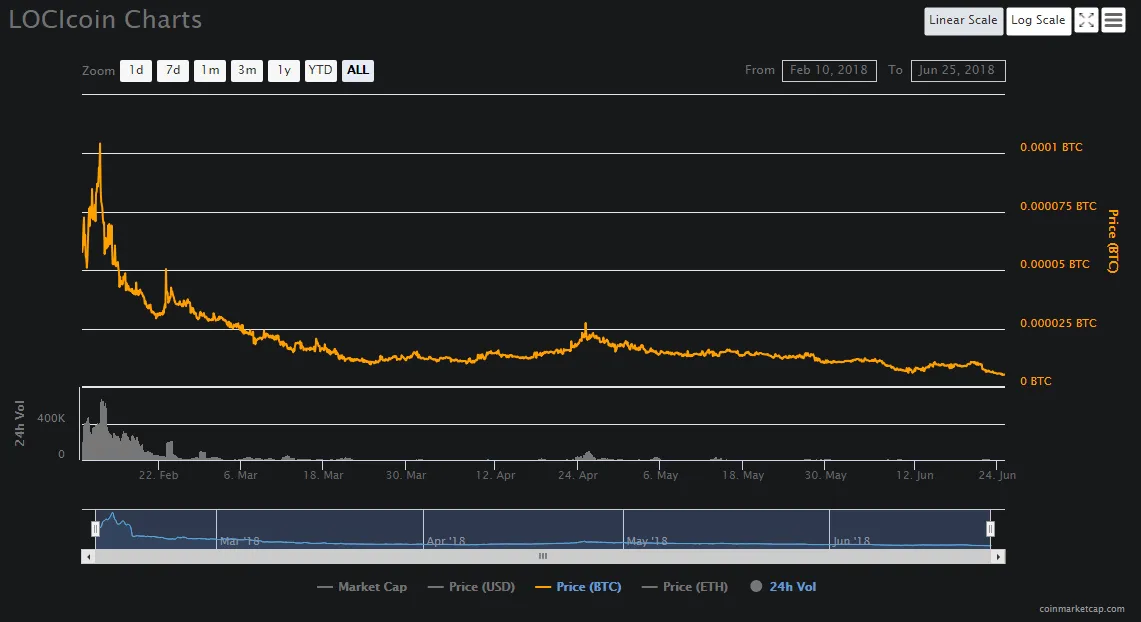Edit the From date field
Viewport: 1141px width, 622px height.
[829, 71]
